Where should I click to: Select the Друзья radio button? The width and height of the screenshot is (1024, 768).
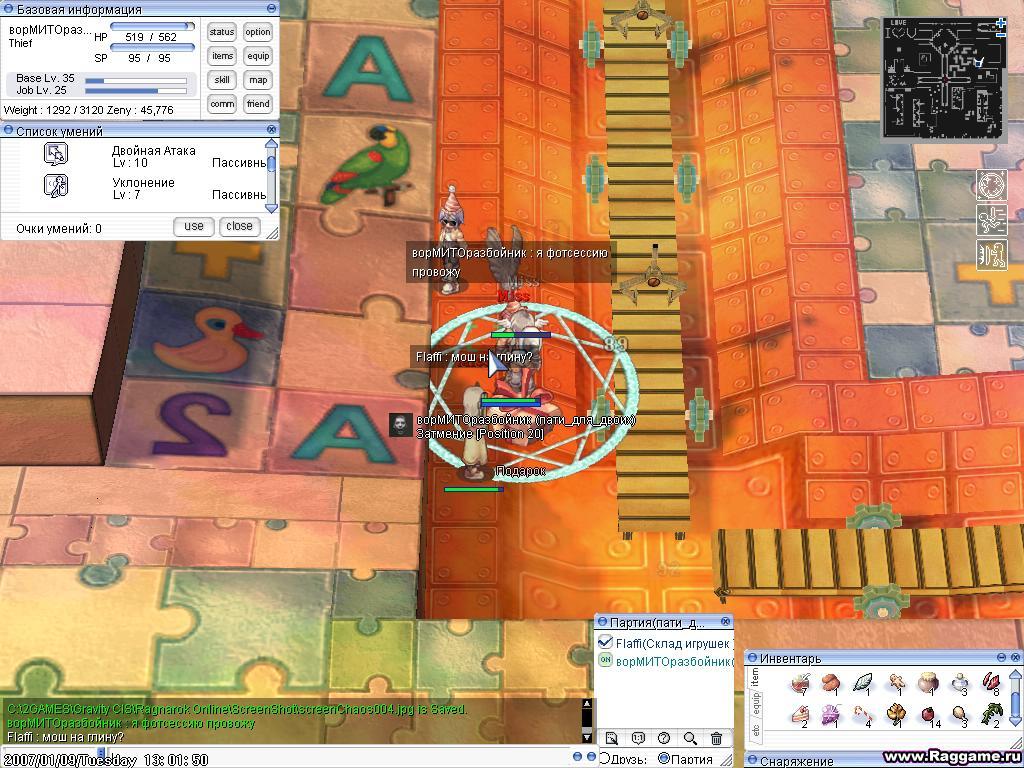[x=605, y=759]
